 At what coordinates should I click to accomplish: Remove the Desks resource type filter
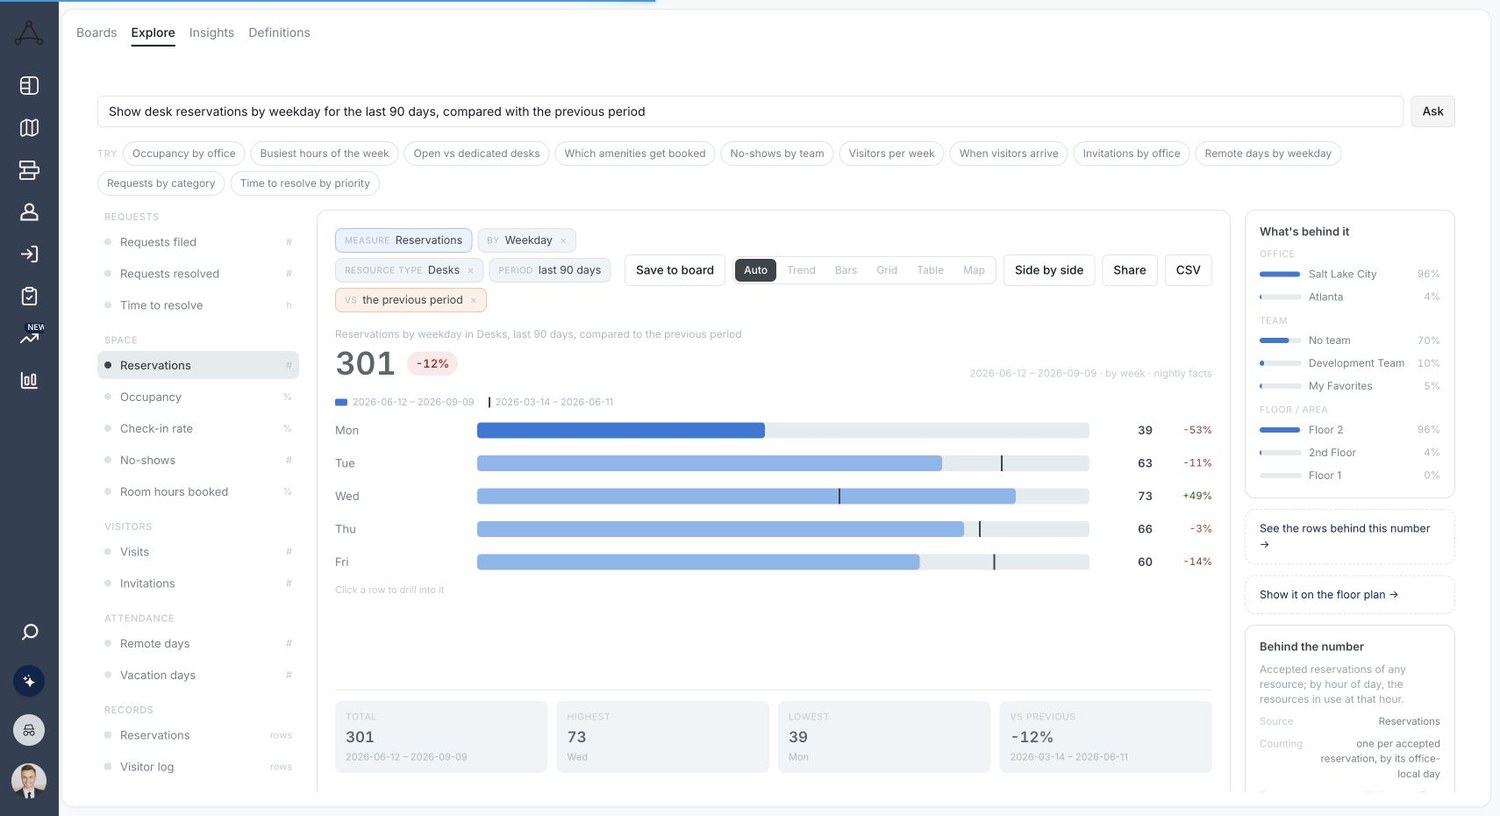click(x=470, y=271)
